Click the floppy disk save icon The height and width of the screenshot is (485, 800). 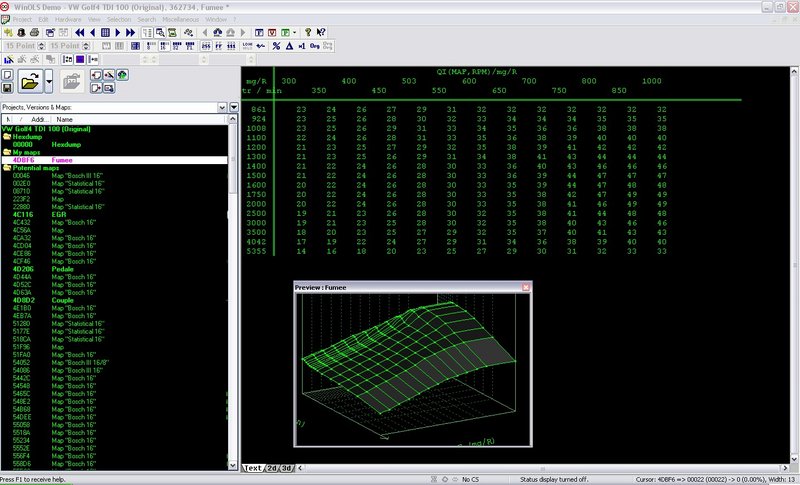(7, 88)
